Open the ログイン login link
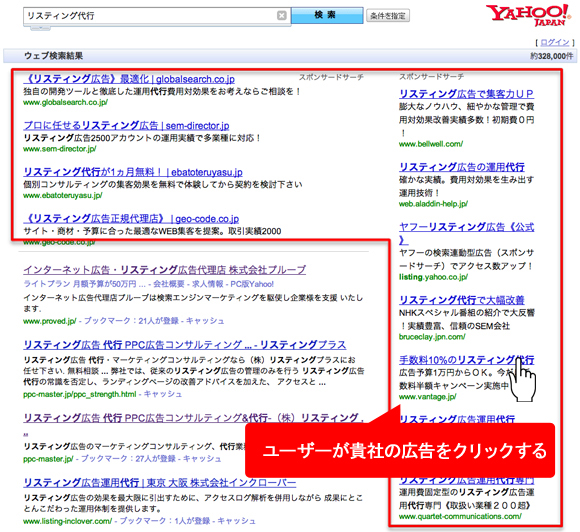The image size is (580, 532). (x=555, y=43)
